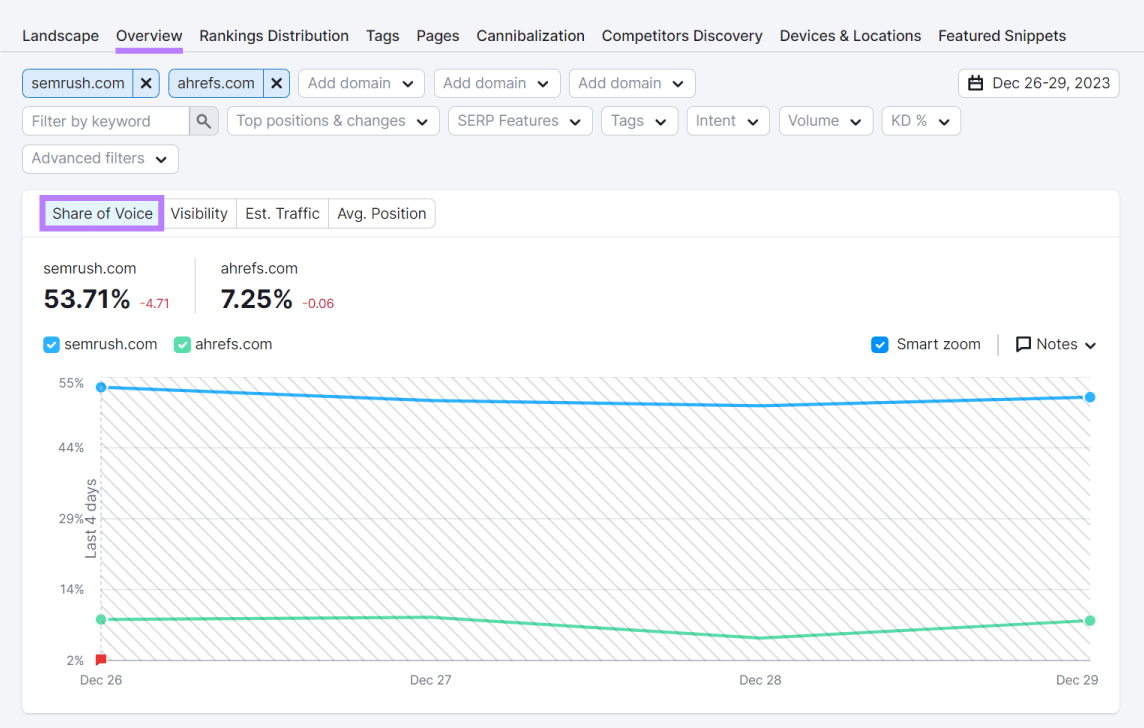Click green data point at Dec 29

pos(1089,621)
